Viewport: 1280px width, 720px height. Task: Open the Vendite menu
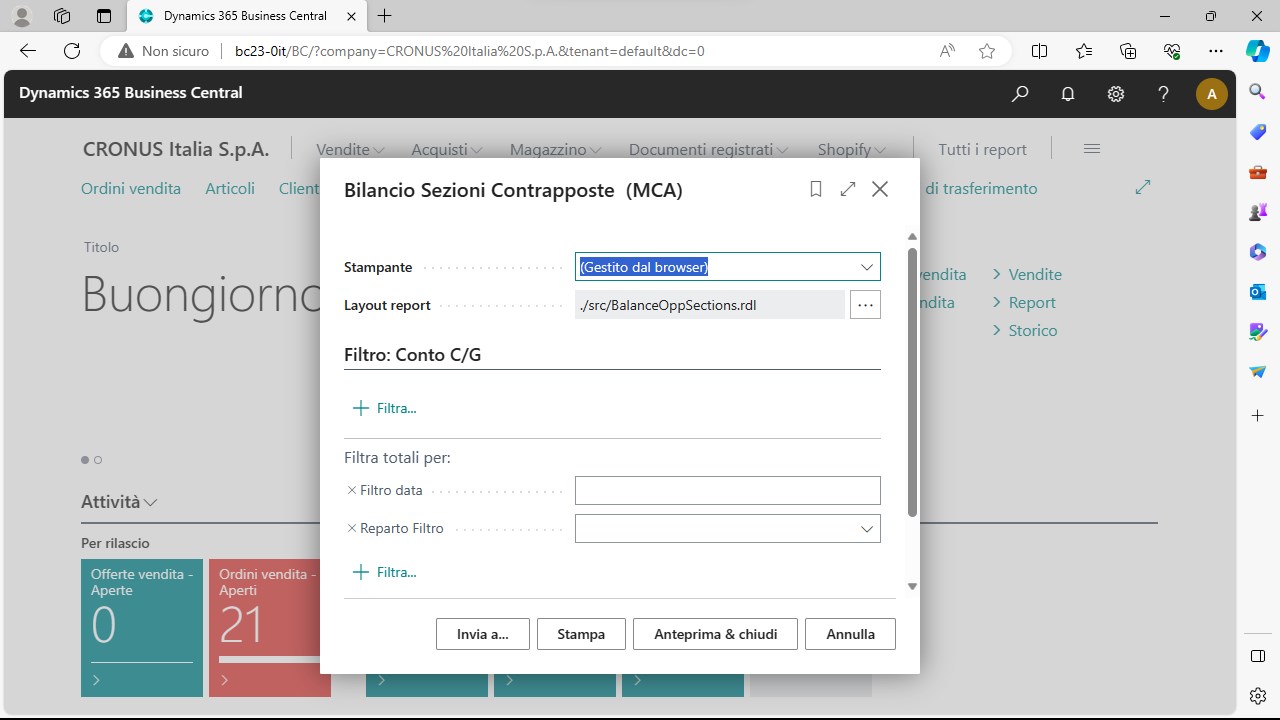pyautogui.click(x=350, y=149)
